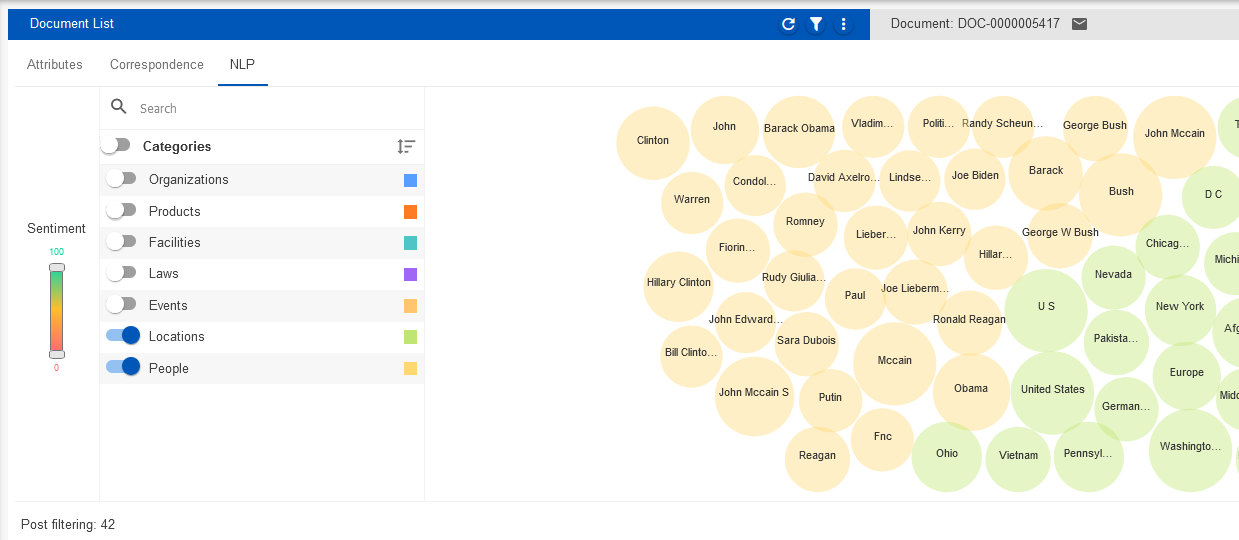
Task: Click into the category Search field
Action: pos(276,108)
